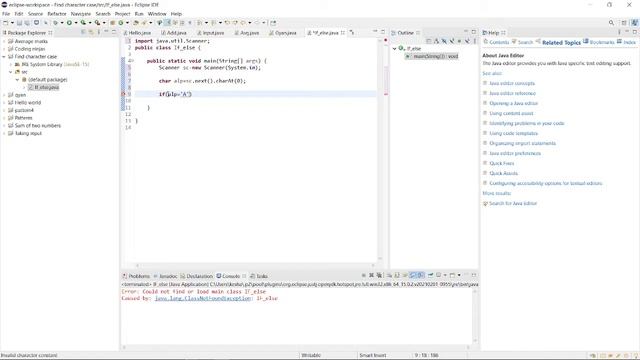Image resolution: width=640 pixels, height=360 pixels.
Task: Run the program with green Run button
Action: (69, 23)
